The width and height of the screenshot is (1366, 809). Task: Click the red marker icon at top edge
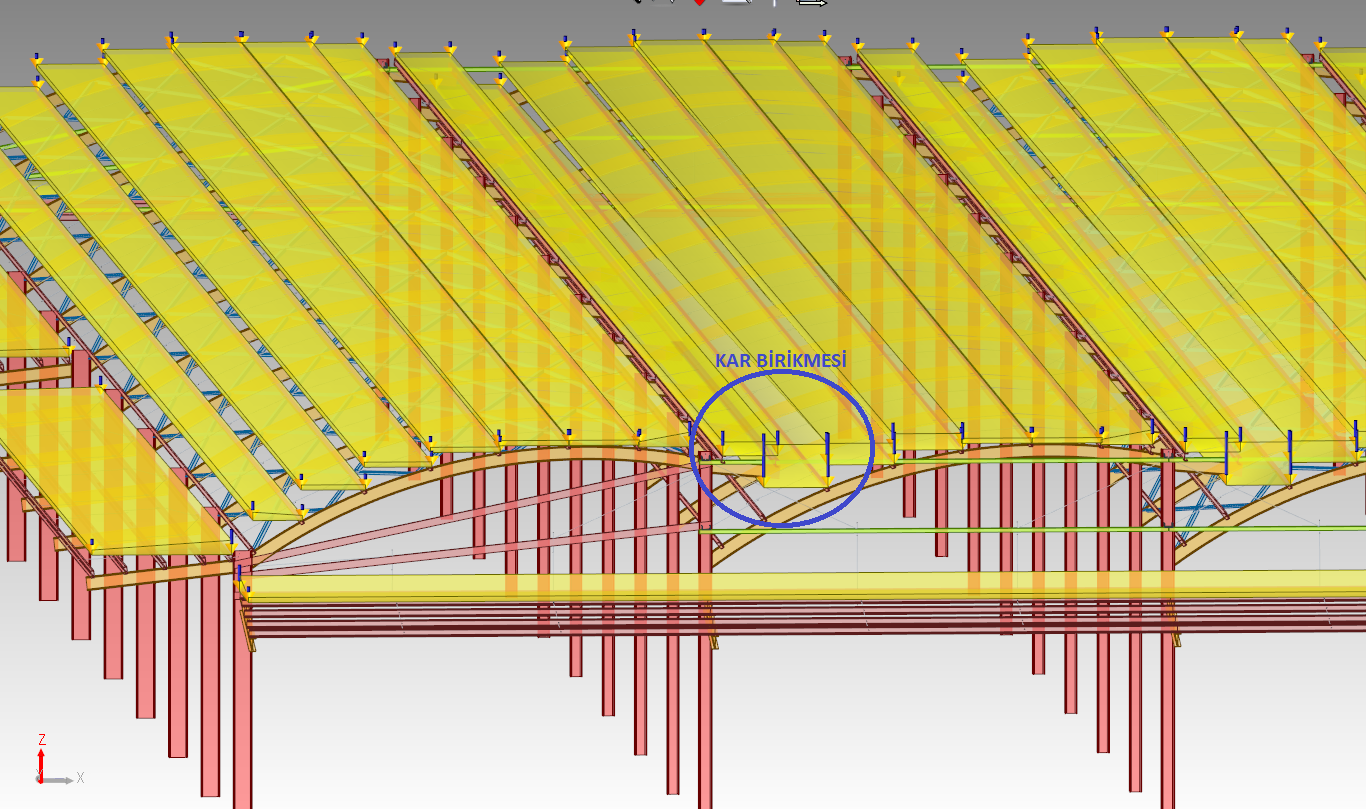pyautogui.click(x=699, y=3)
